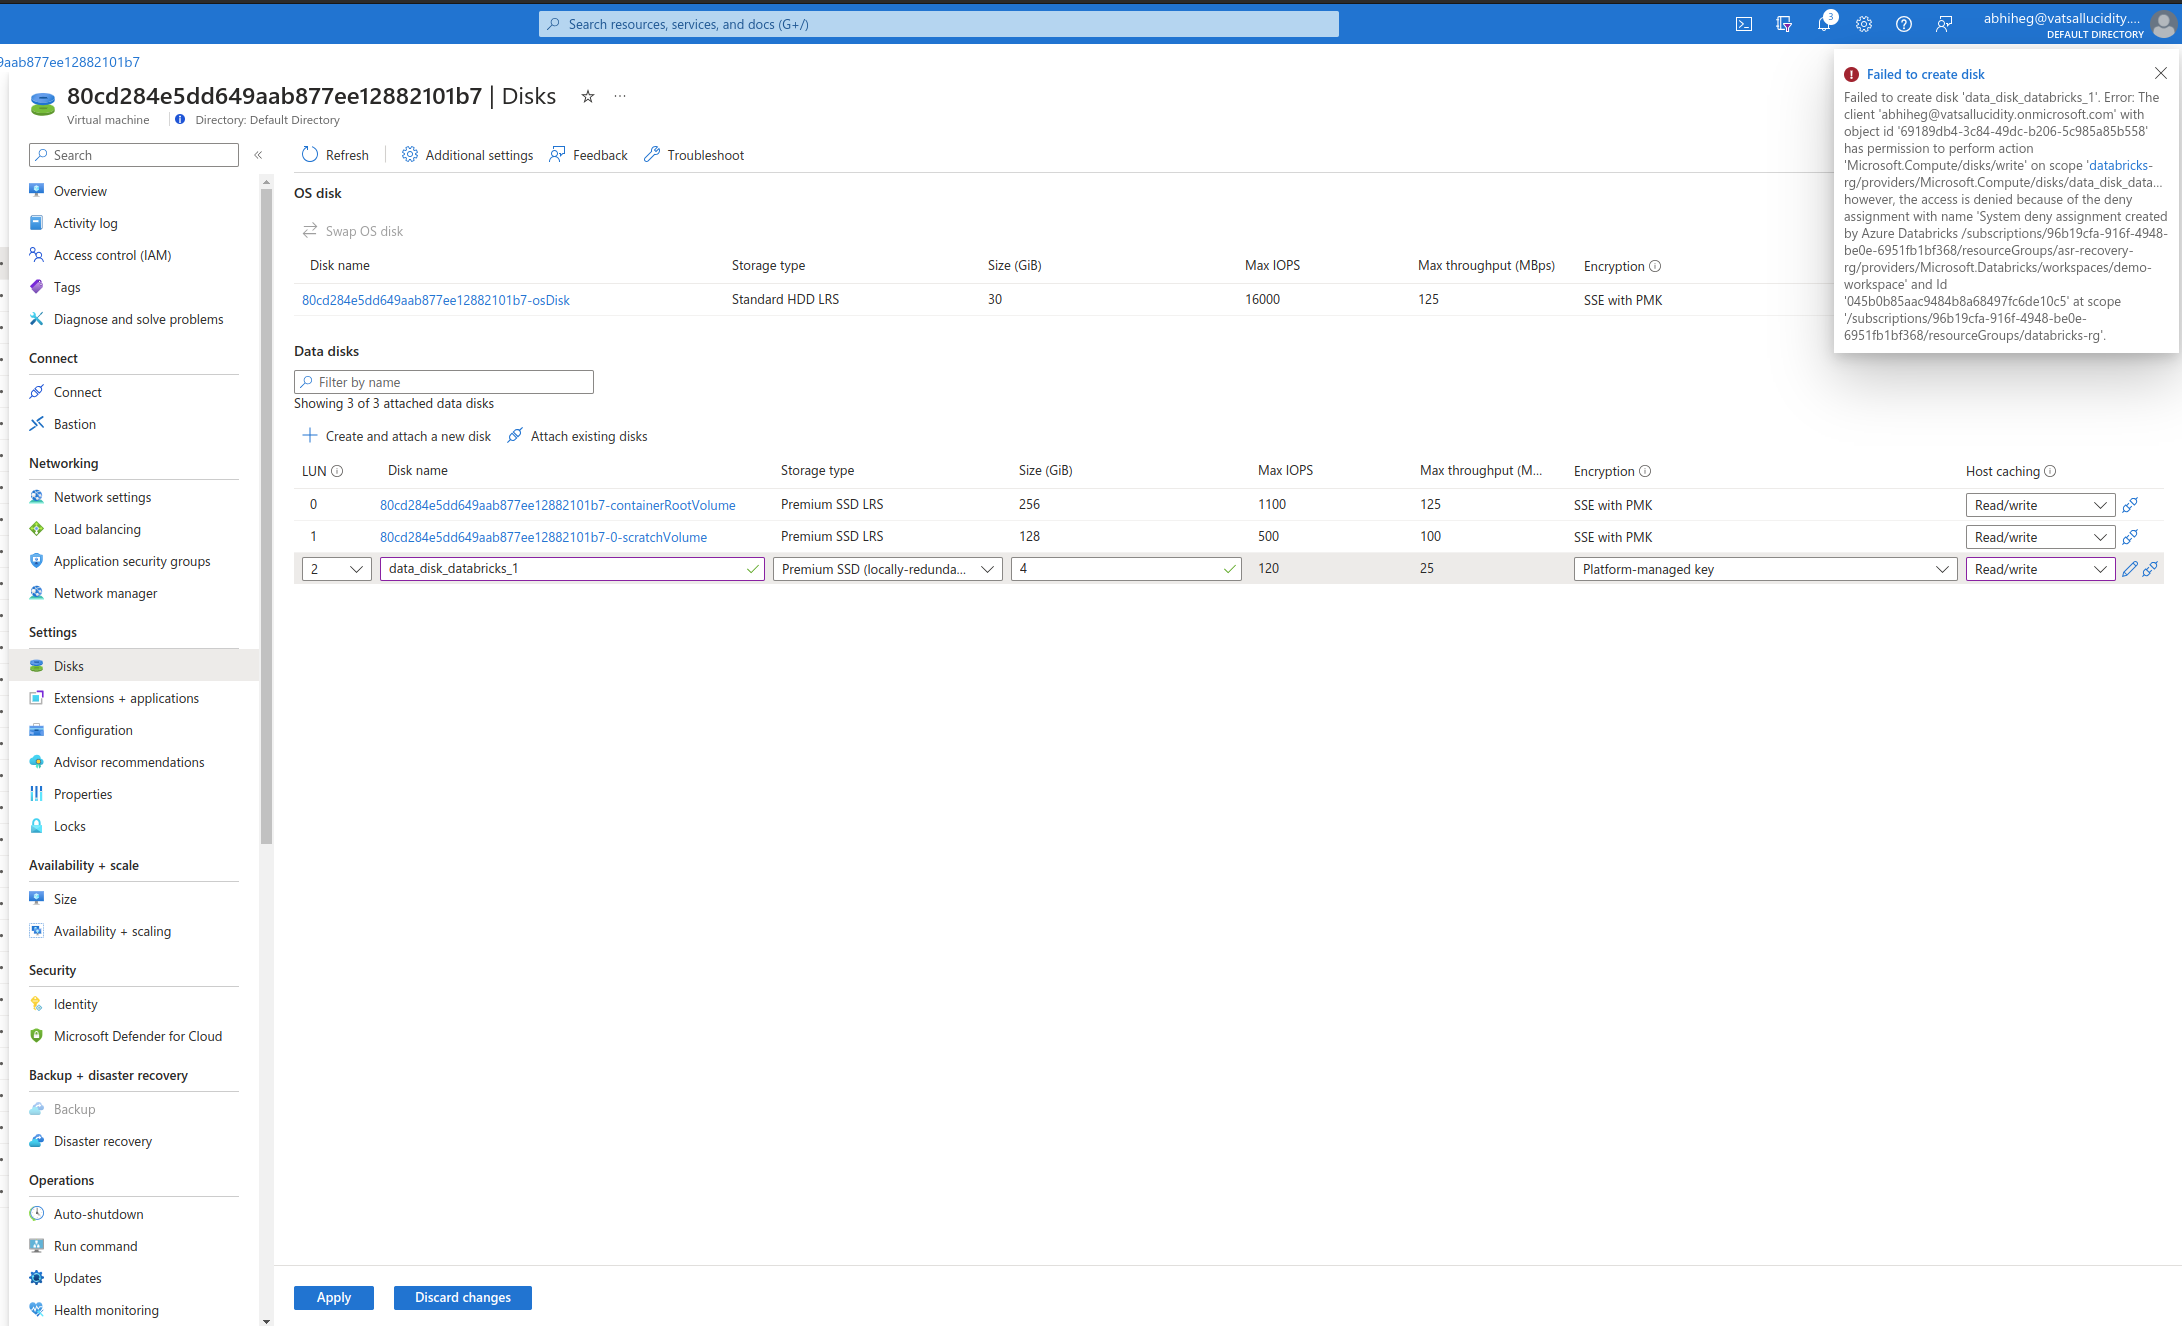The image size is (2182, 1326).
Task: Open the osDisk link in OS disk table
Action: click(x=435, y=299)
